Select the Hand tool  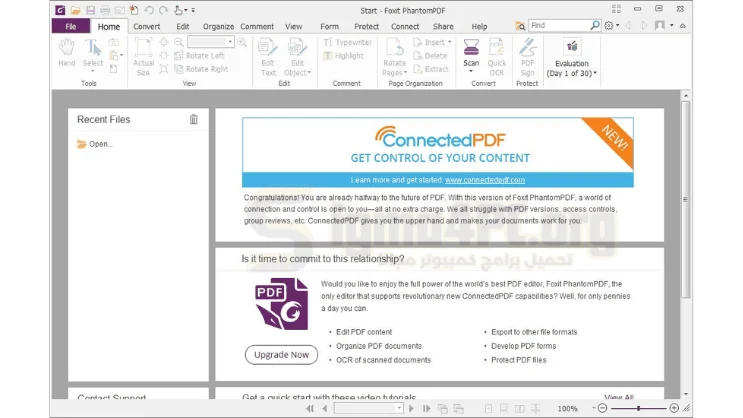(66, 53)
